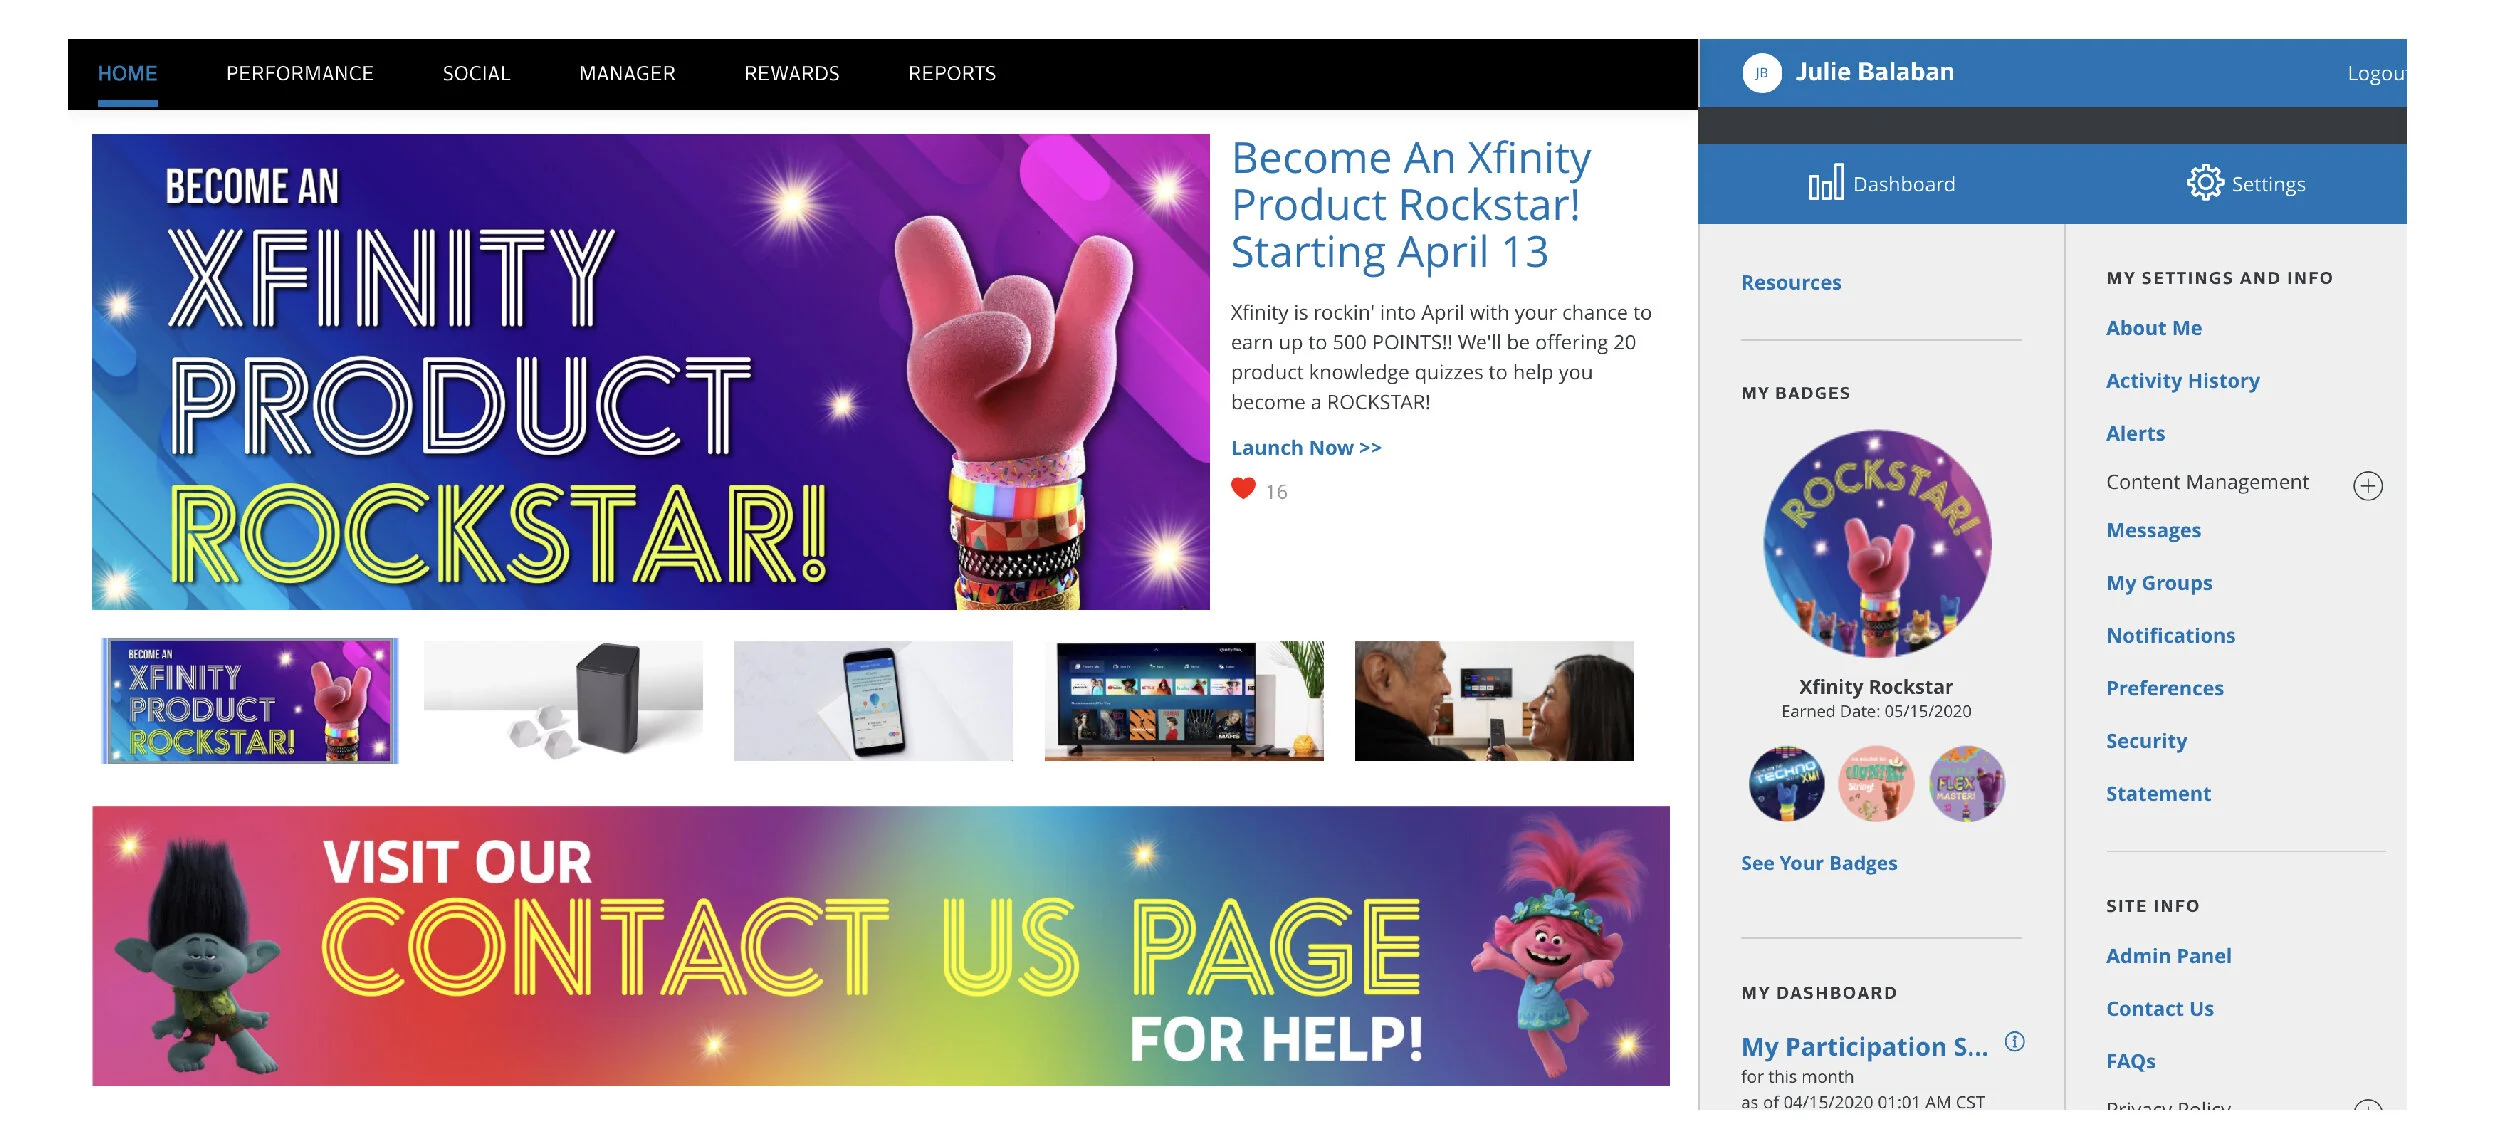Select the TV screen carousel thumbnail
2500x1141 pixels.
coord(1184,701)
